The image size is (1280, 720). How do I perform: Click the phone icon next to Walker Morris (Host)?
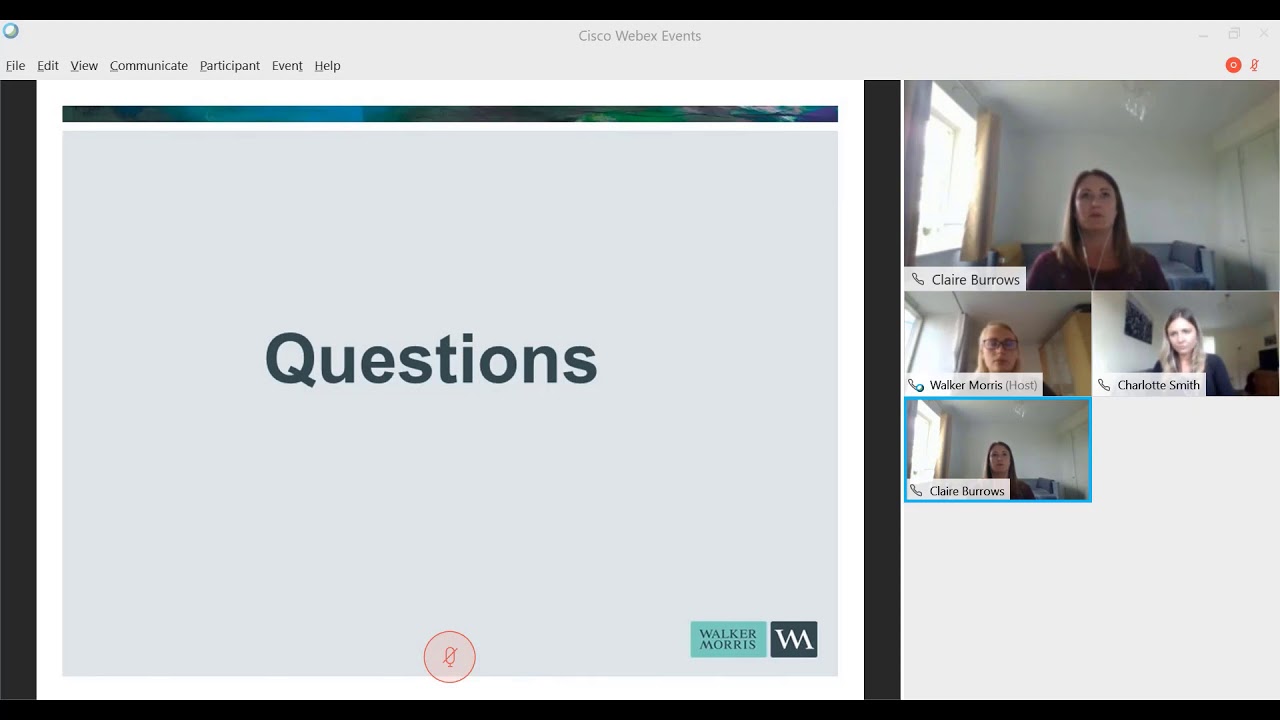pyautogui.click(x=916, y=385)
